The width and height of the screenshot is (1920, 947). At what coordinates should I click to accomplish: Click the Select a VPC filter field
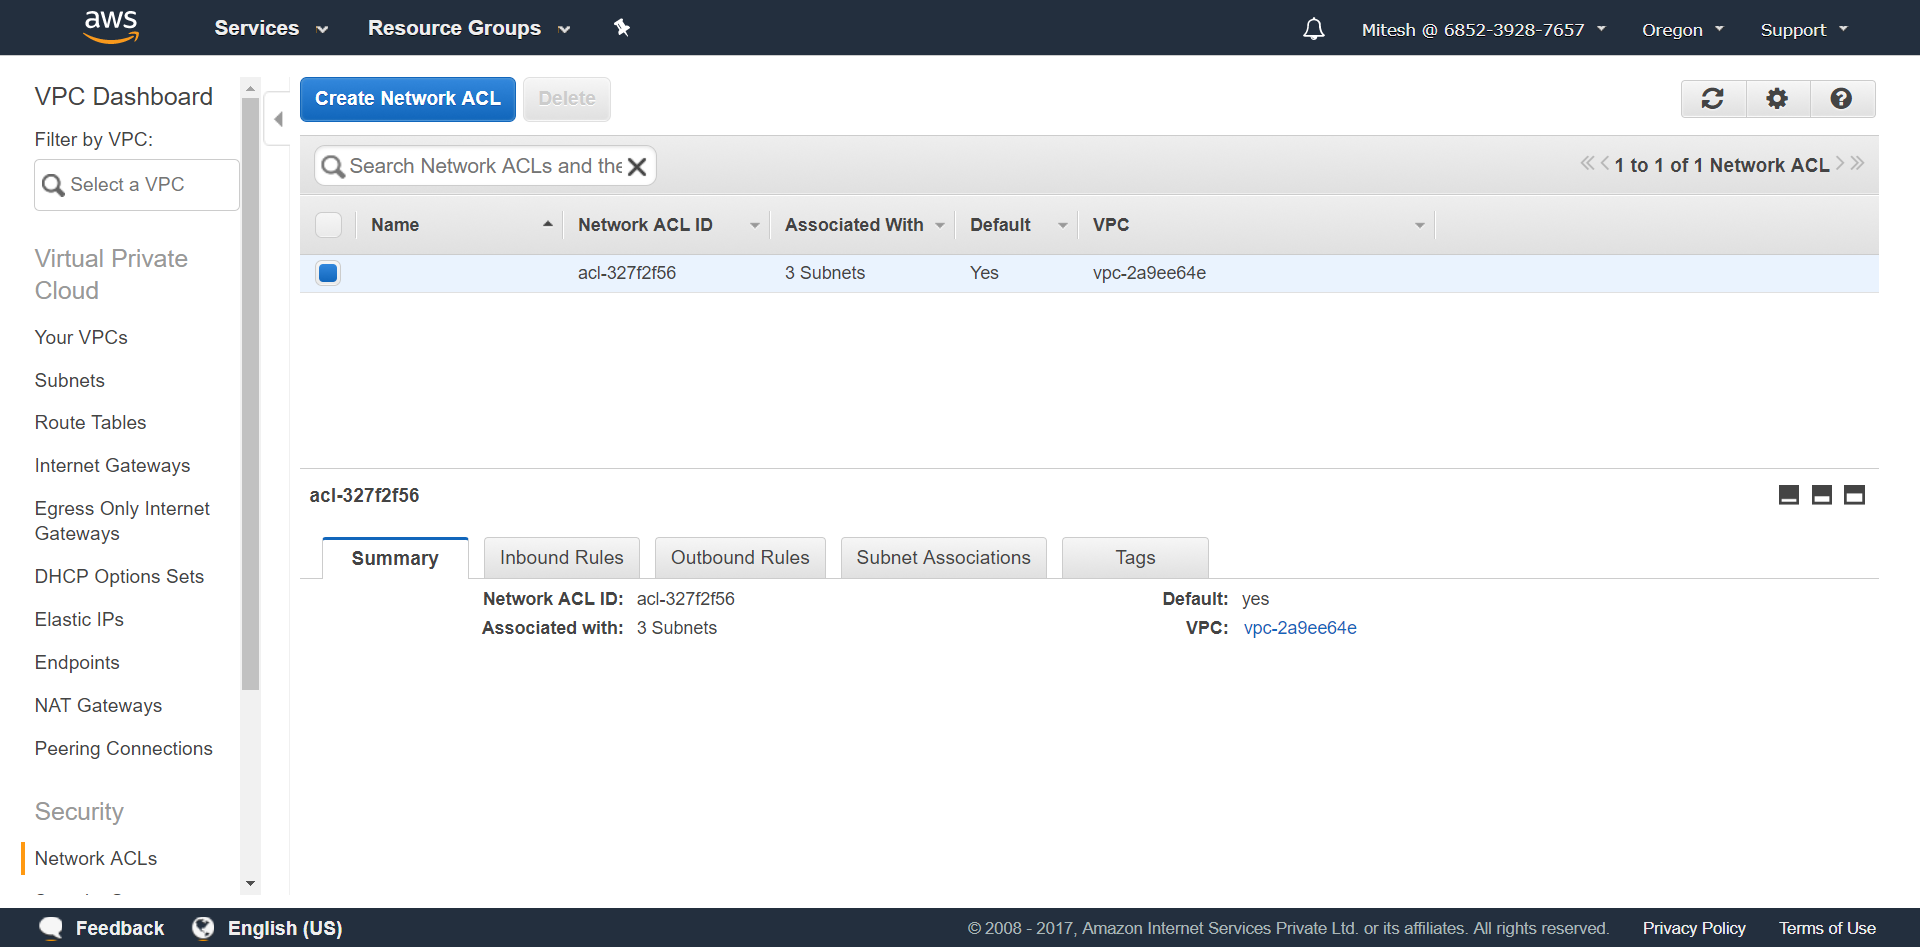click(137, 185)
